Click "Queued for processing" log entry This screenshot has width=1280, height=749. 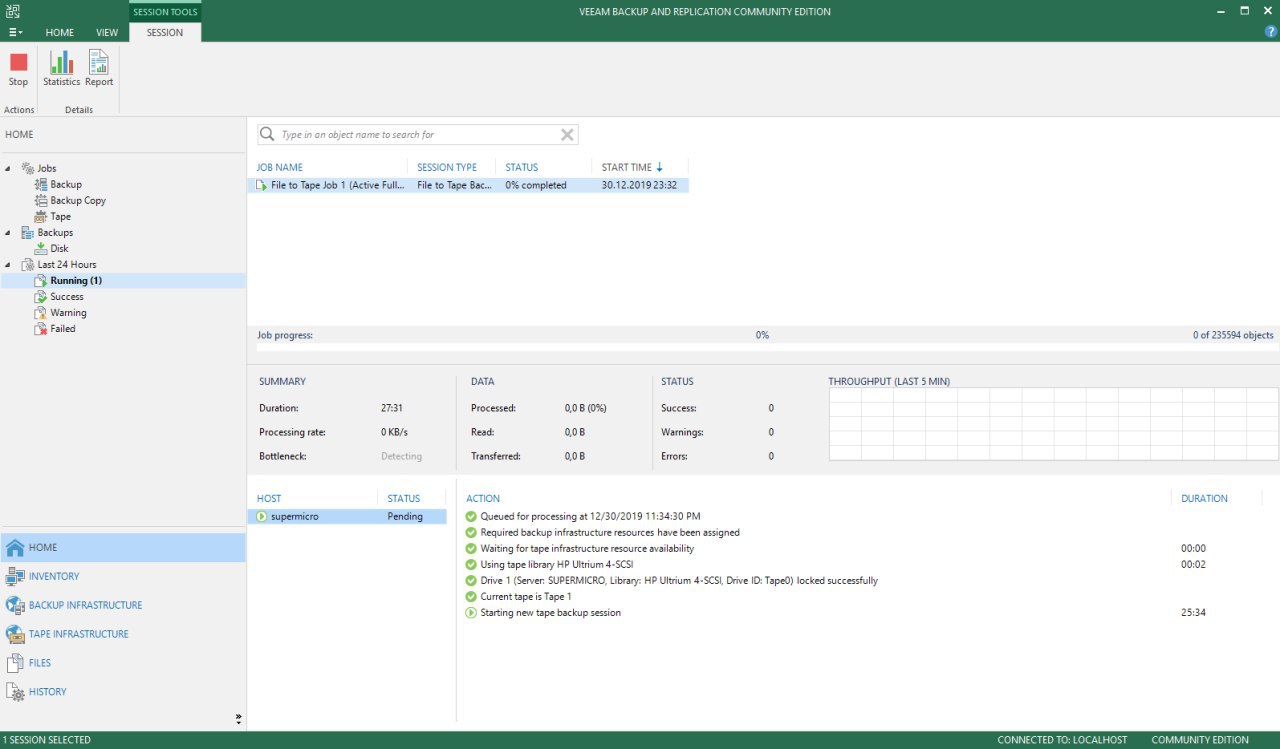tap(590, 516)
